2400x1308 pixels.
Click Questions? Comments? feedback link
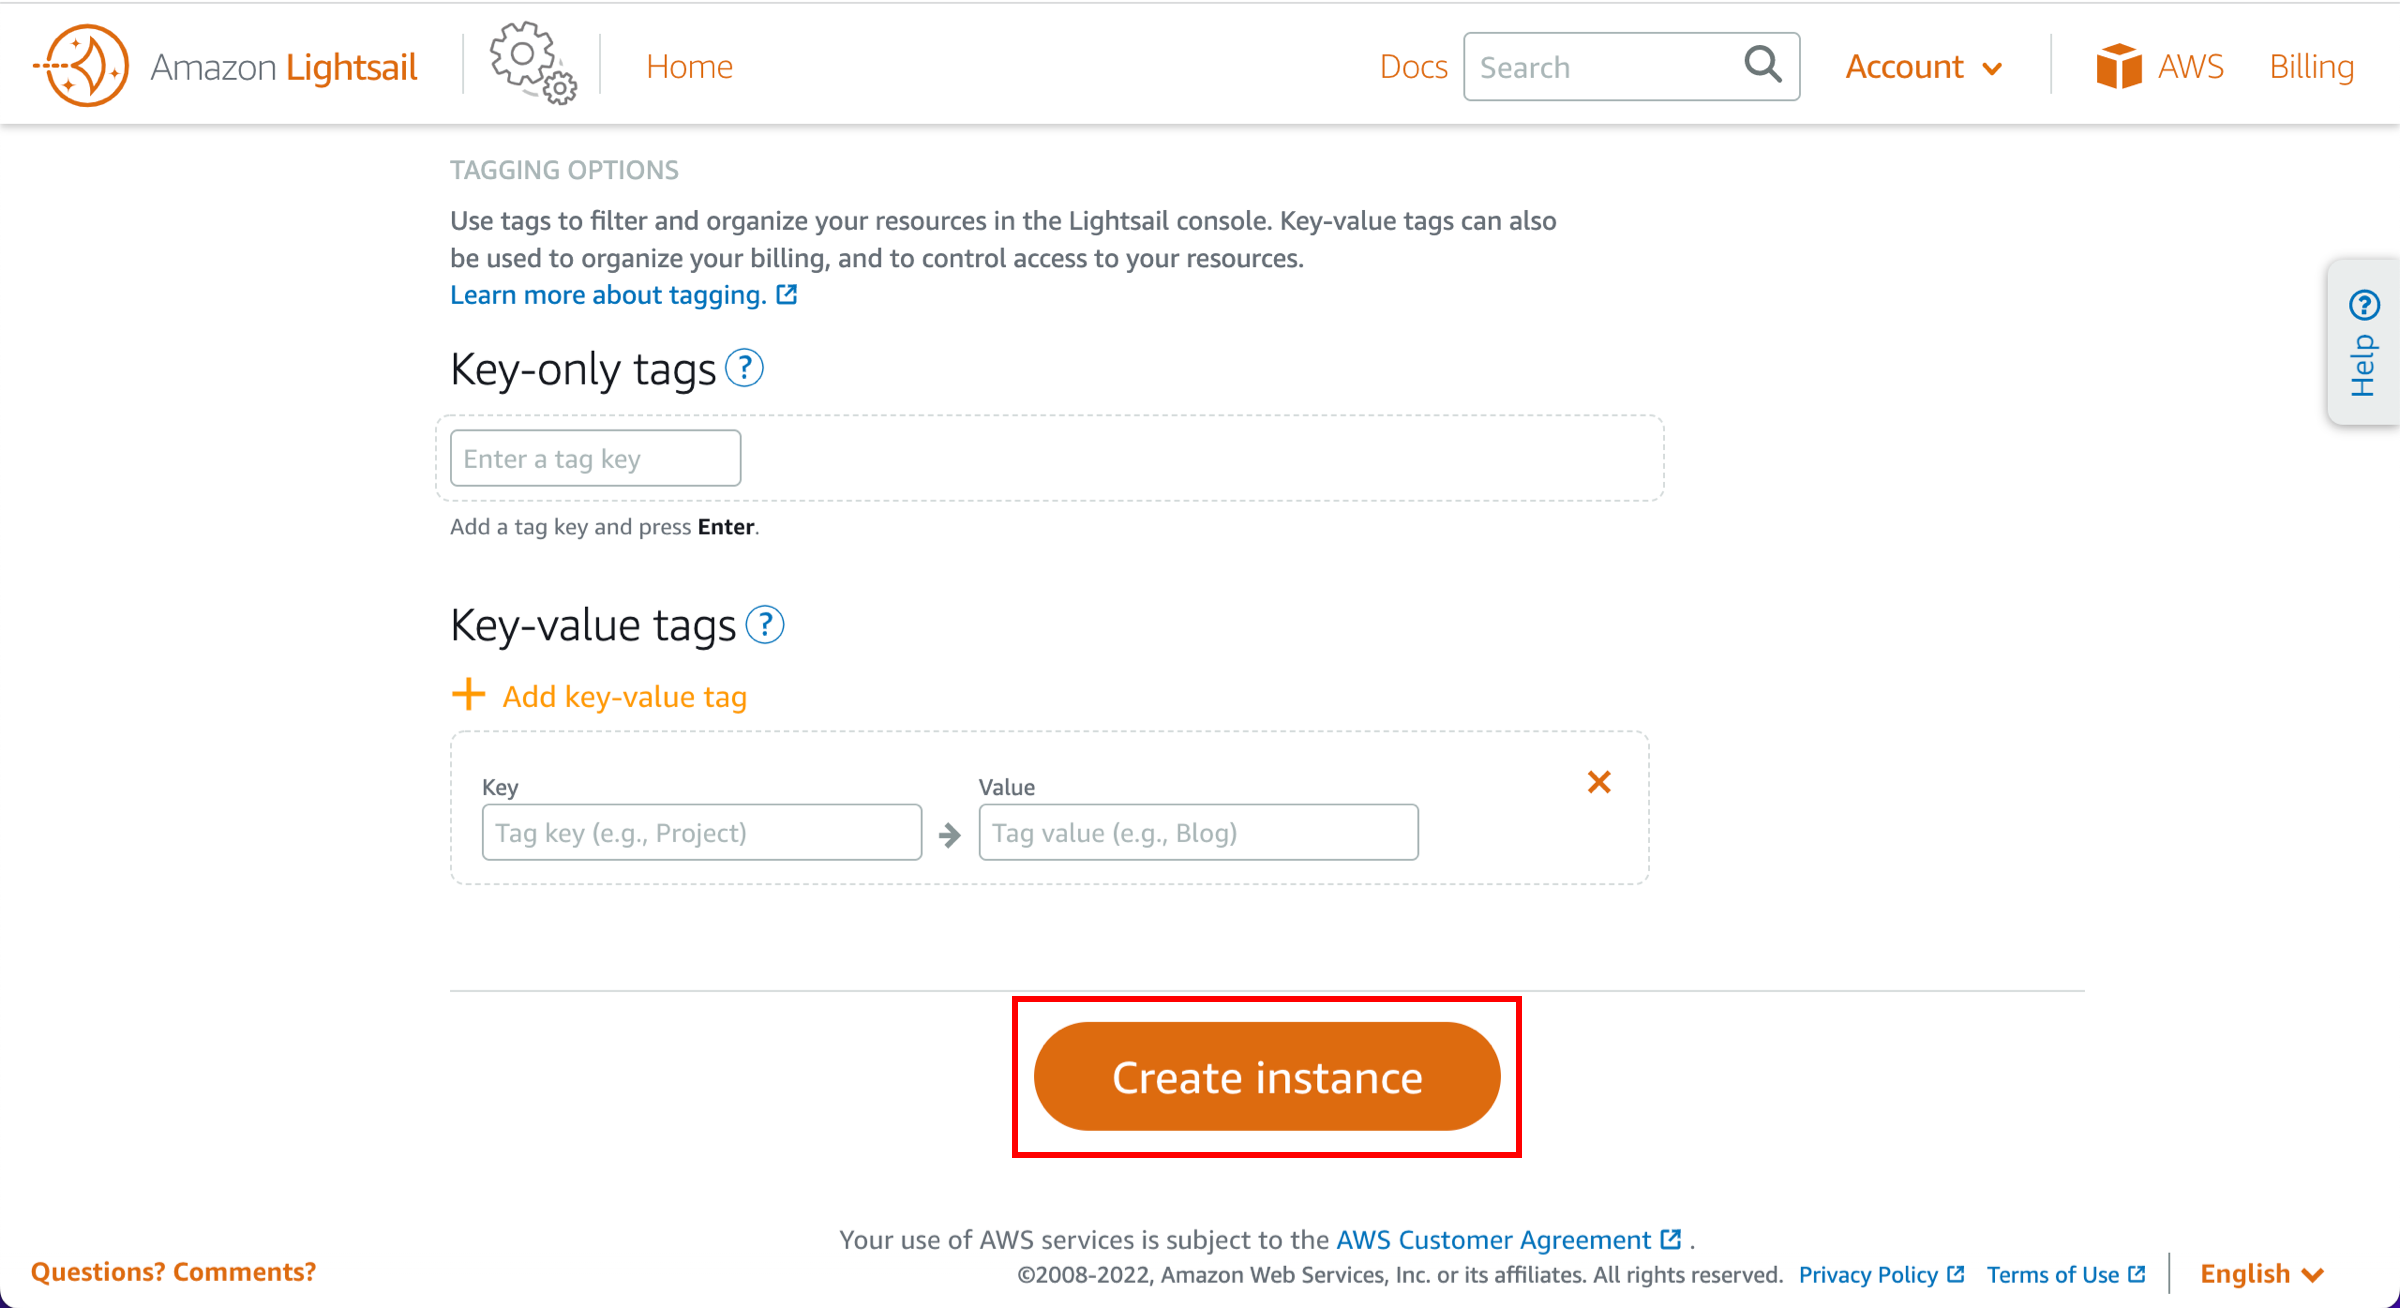click(x=173, y=1271)
